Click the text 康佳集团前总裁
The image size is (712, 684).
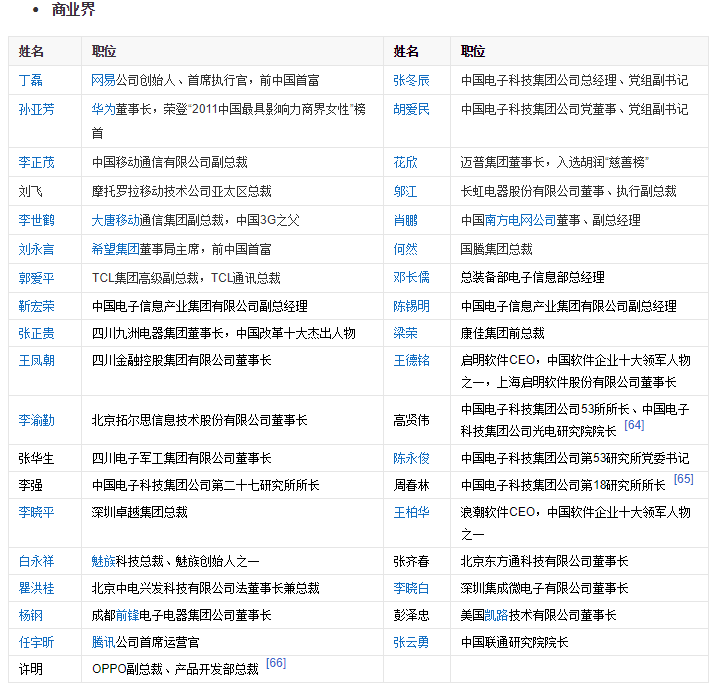coord(502,333)
